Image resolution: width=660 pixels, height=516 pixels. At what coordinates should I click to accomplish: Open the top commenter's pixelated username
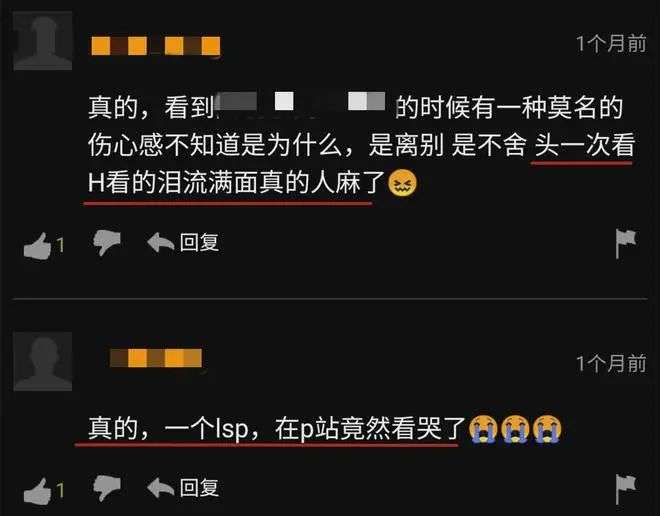pos(156,46)
